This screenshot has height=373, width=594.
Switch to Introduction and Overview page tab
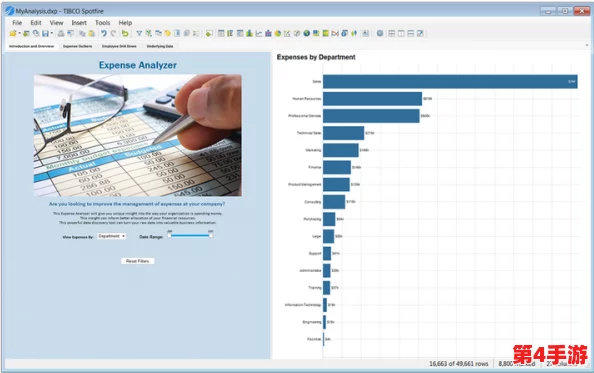click(31, 46)
